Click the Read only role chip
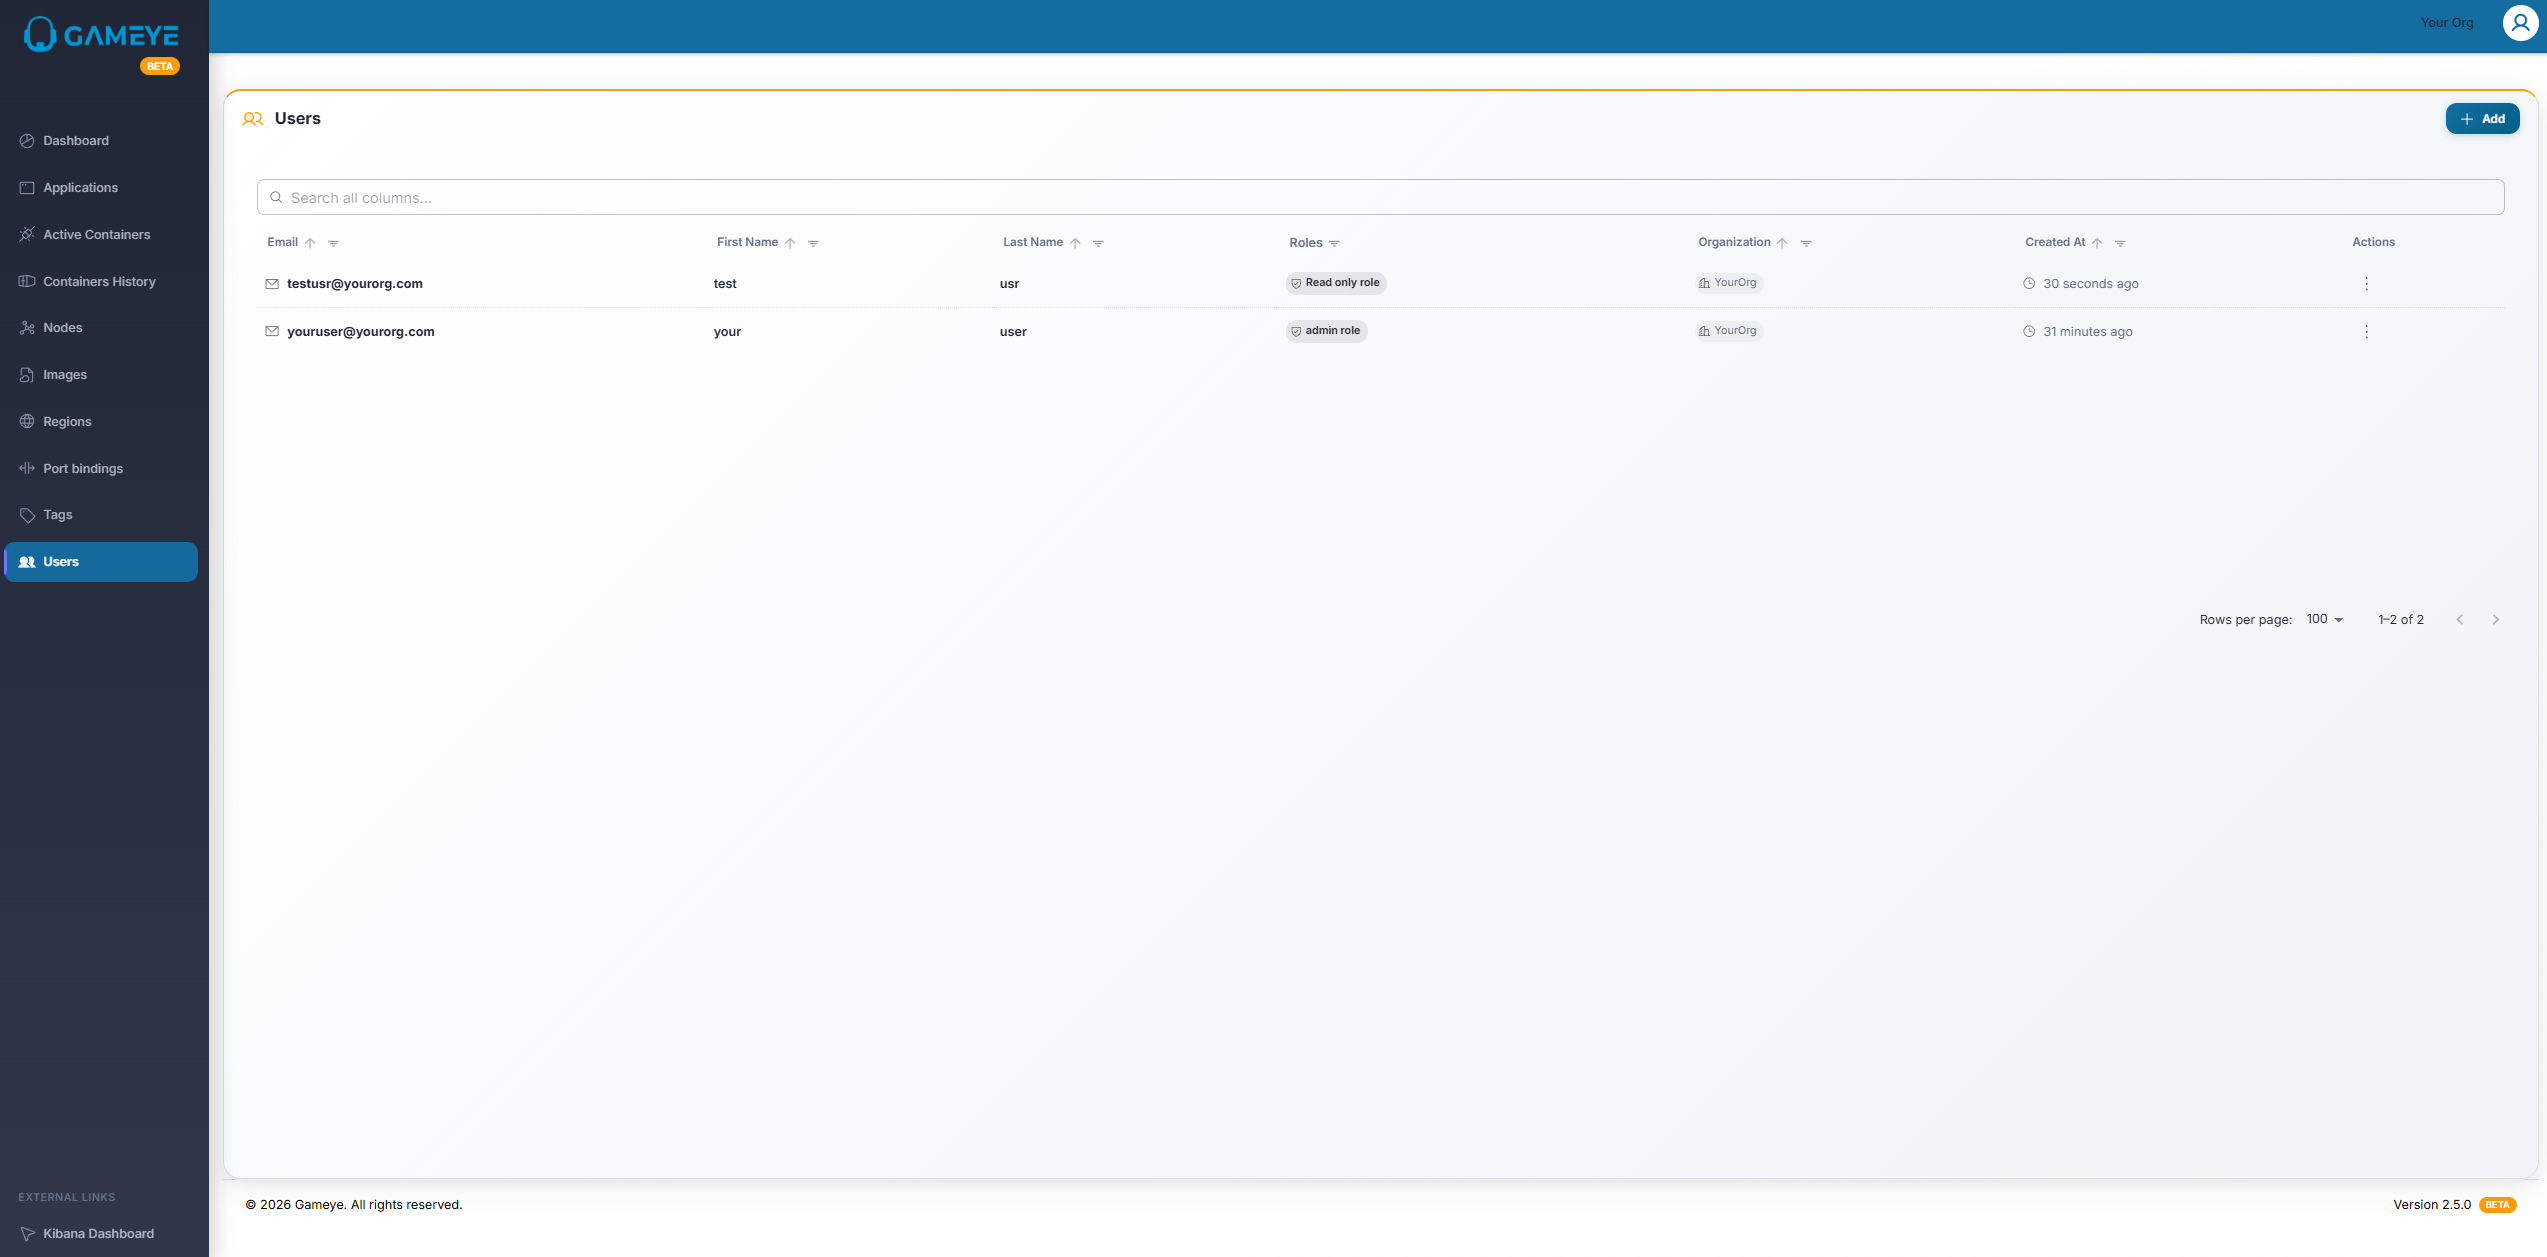Image resolution: width=2547 pixels, height=1257 pixels. pos(1335,283)
